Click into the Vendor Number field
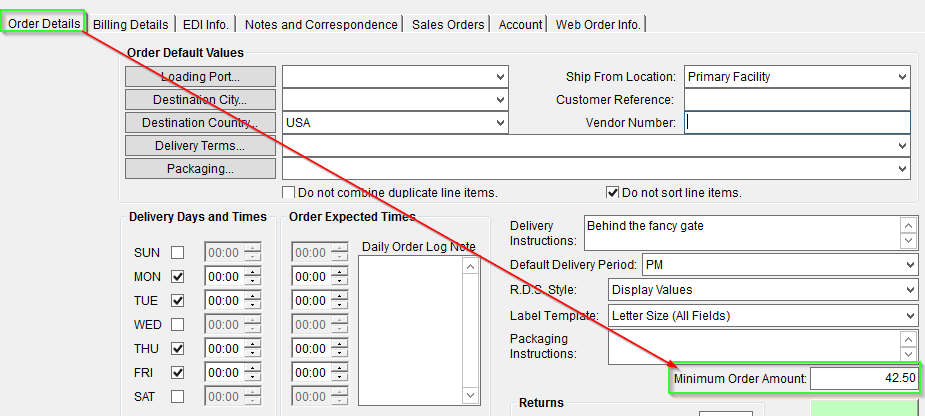 [796, 123]
